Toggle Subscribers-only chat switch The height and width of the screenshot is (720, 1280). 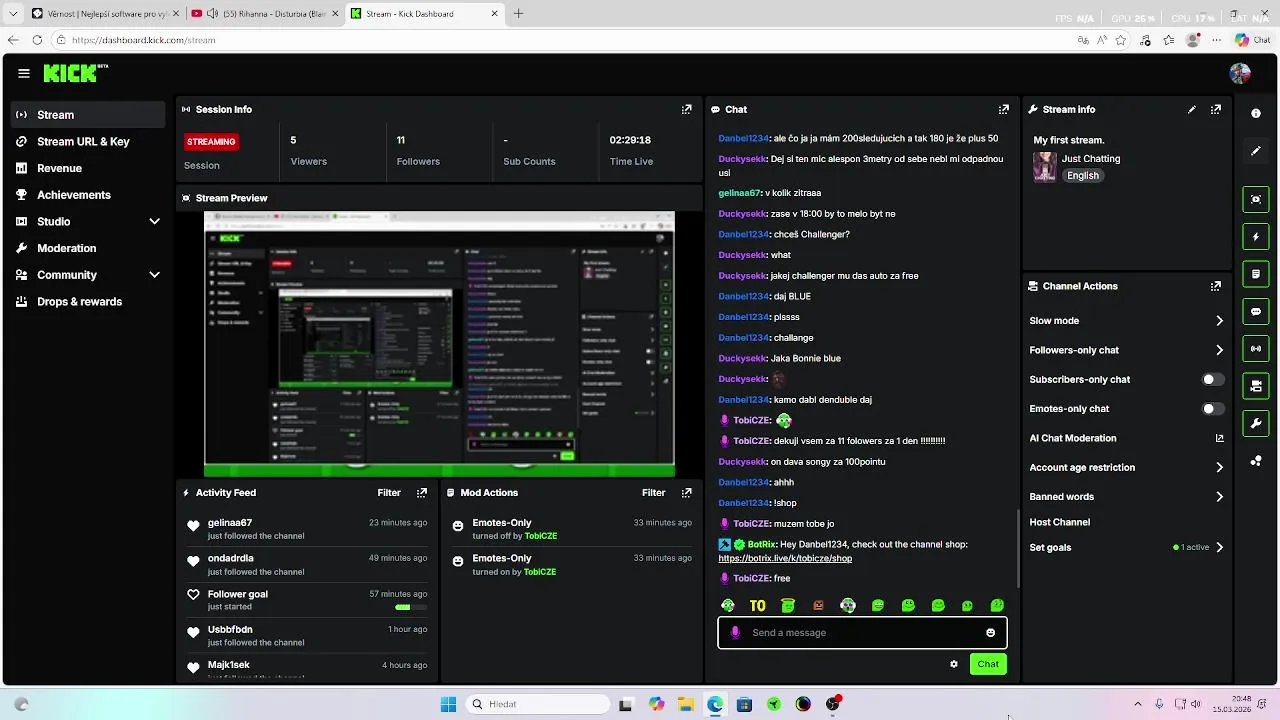[1211, 380]
